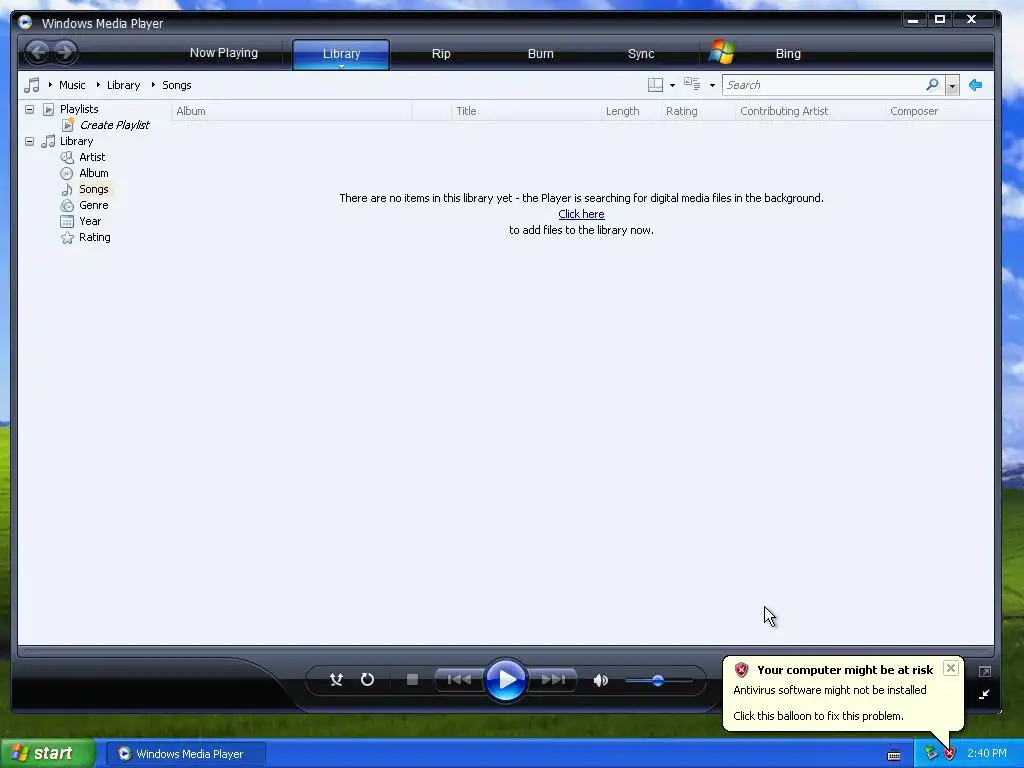Open the search options dropdown arrow

(x=952, y=85)
